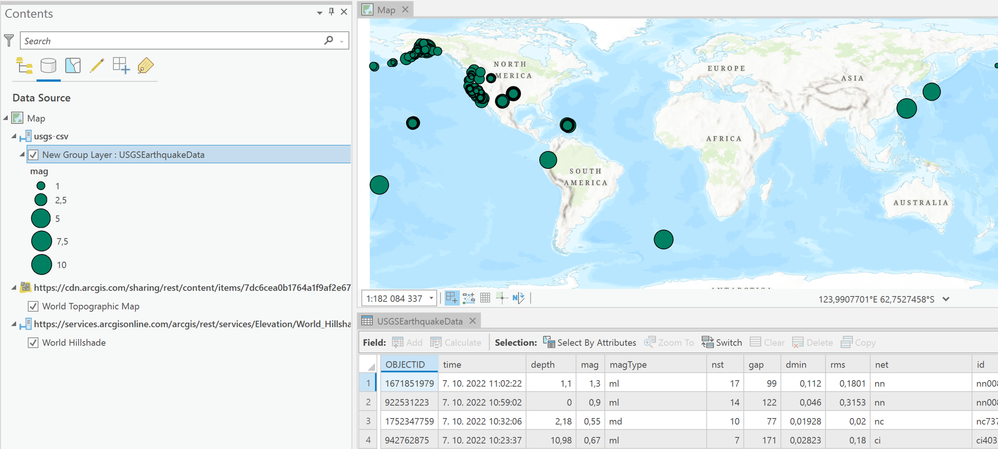This screenshot has width=998, height=449.
Task: Switch to List By Editing pencil icon
Action: click(97, 66)
